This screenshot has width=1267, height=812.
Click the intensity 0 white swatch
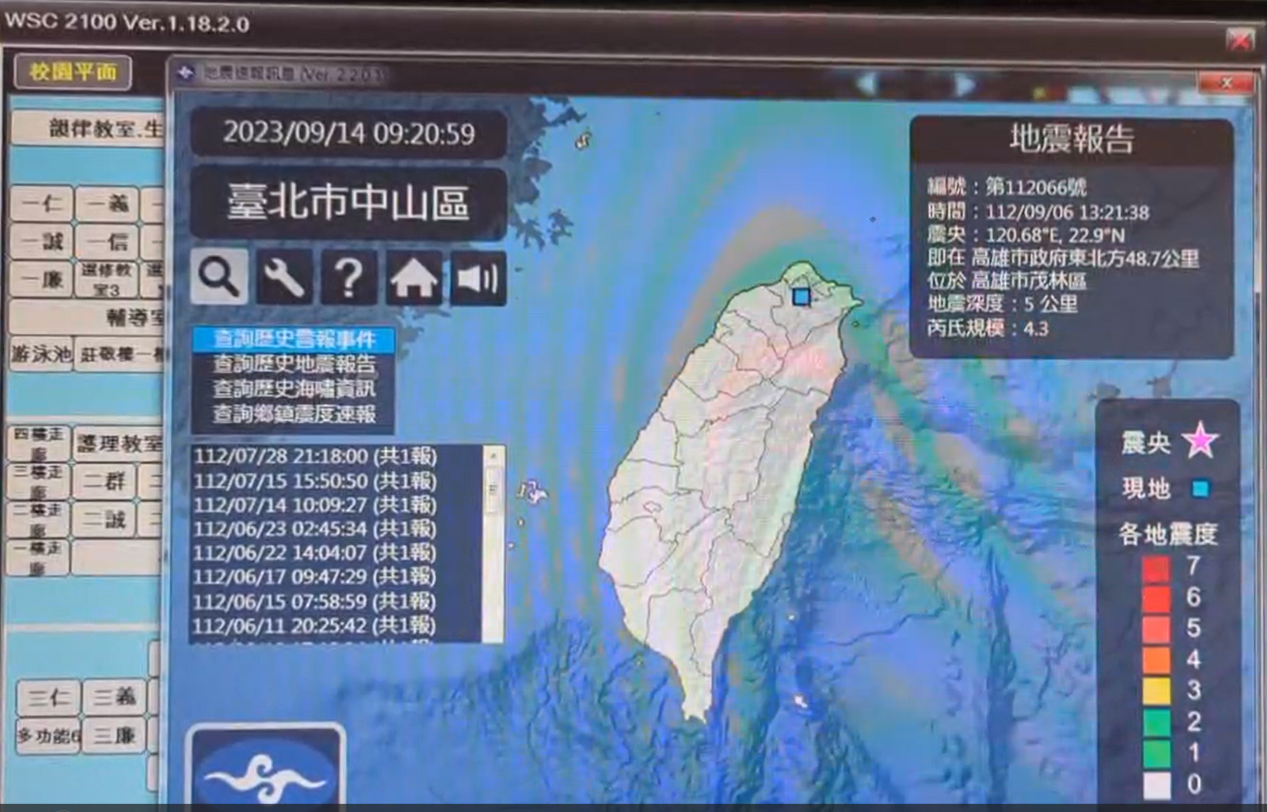click(1157, 784)
